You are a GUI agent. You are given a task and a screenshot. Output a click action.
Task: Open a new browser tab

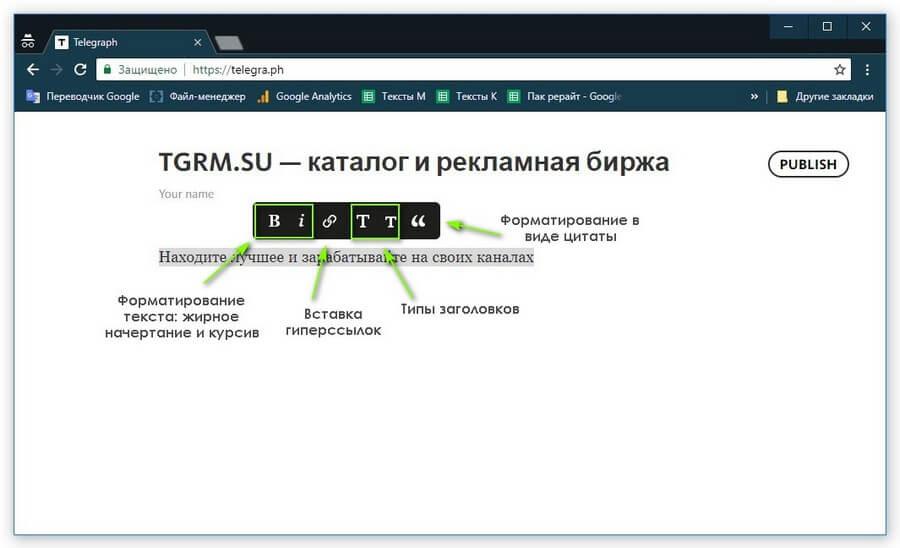tap(228, 43)
